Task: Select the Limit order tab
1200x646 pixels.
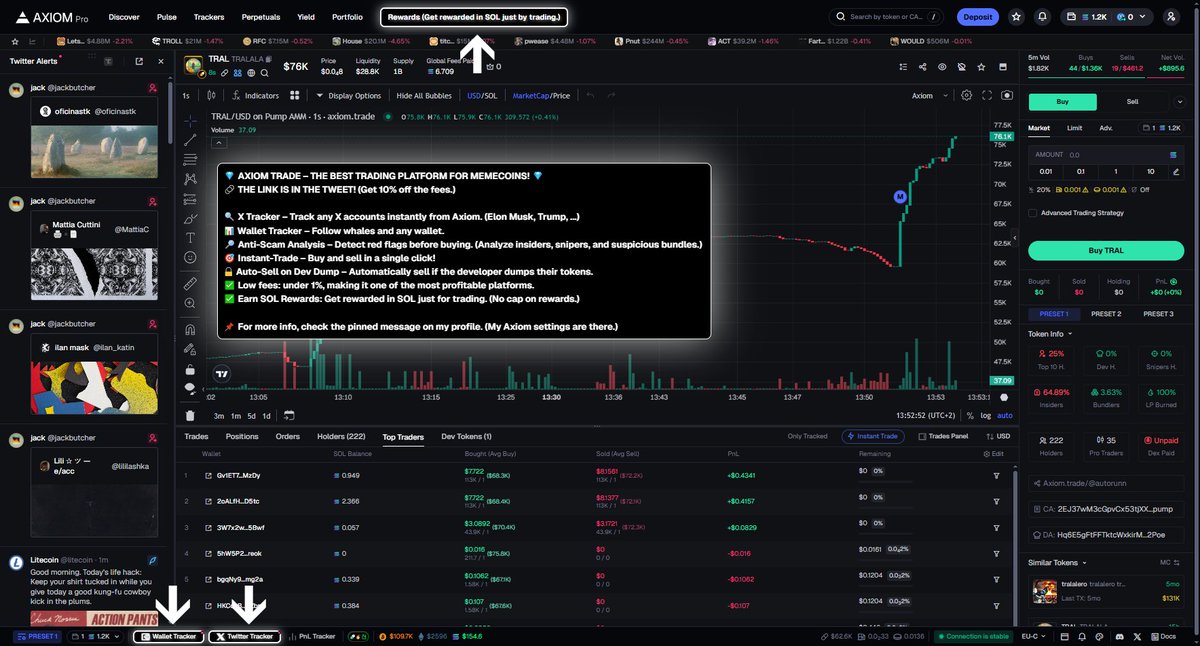Action: click(1074, 128)
